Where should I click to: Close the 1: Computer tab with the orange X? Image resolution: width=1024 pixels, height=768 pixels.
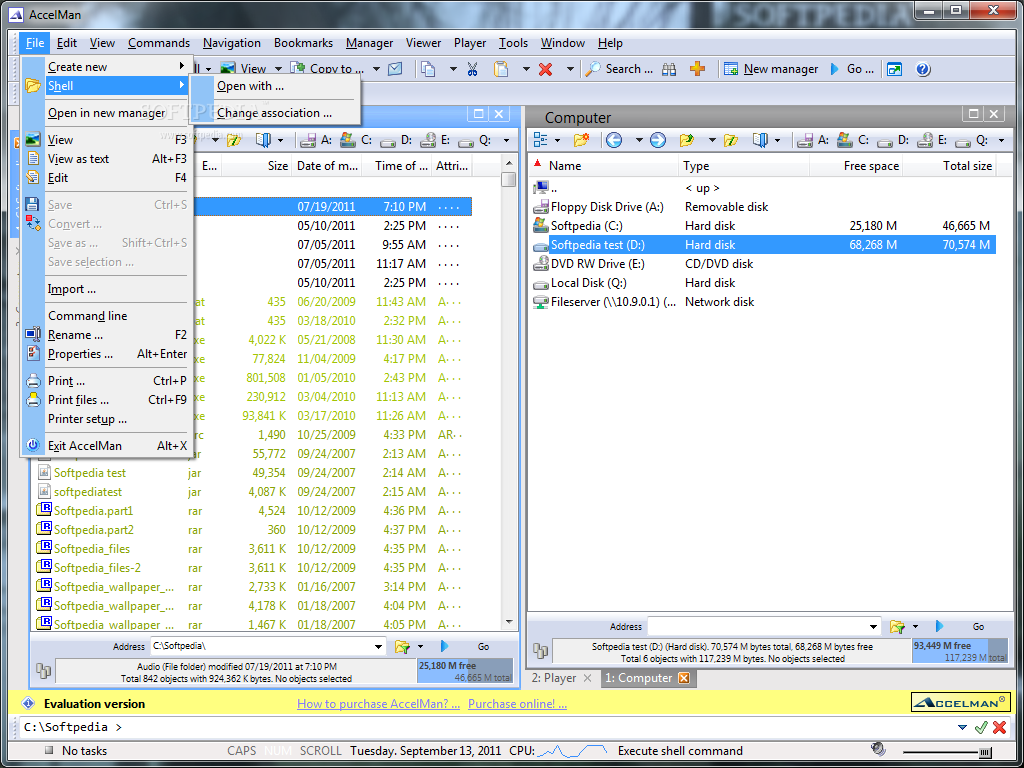click(684, 678)
